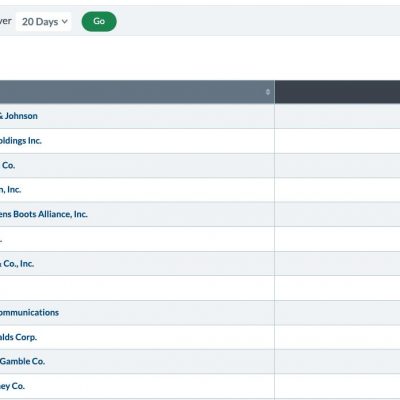Click the sort arrows in the header
The width and height of the screenshot is (400, 400).
point(268,92)
